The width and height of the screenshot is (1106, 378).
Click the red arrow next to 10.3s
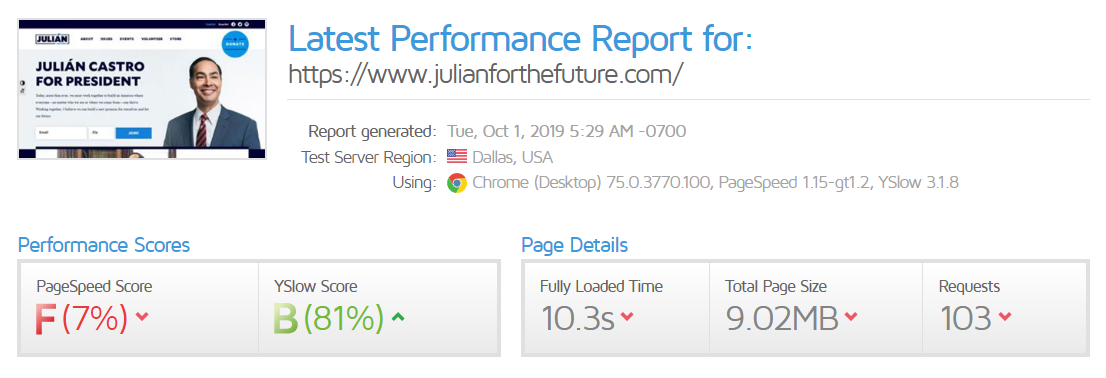(626, 317)
